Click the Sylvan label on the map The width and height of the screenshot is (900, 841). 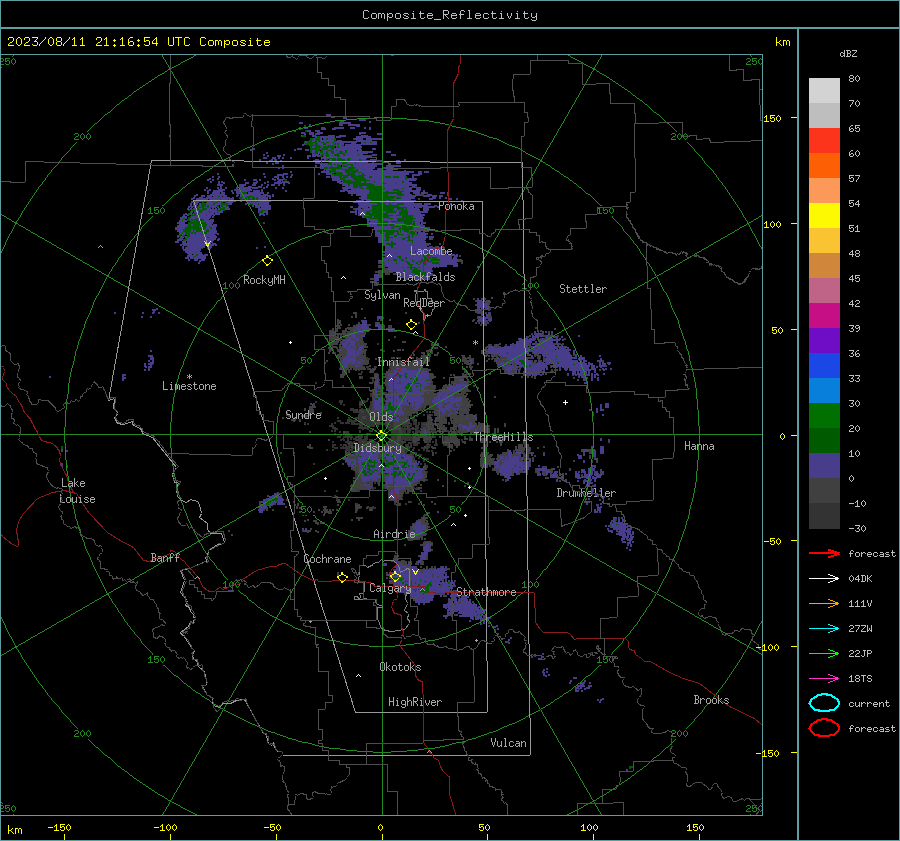coord(382,295)
